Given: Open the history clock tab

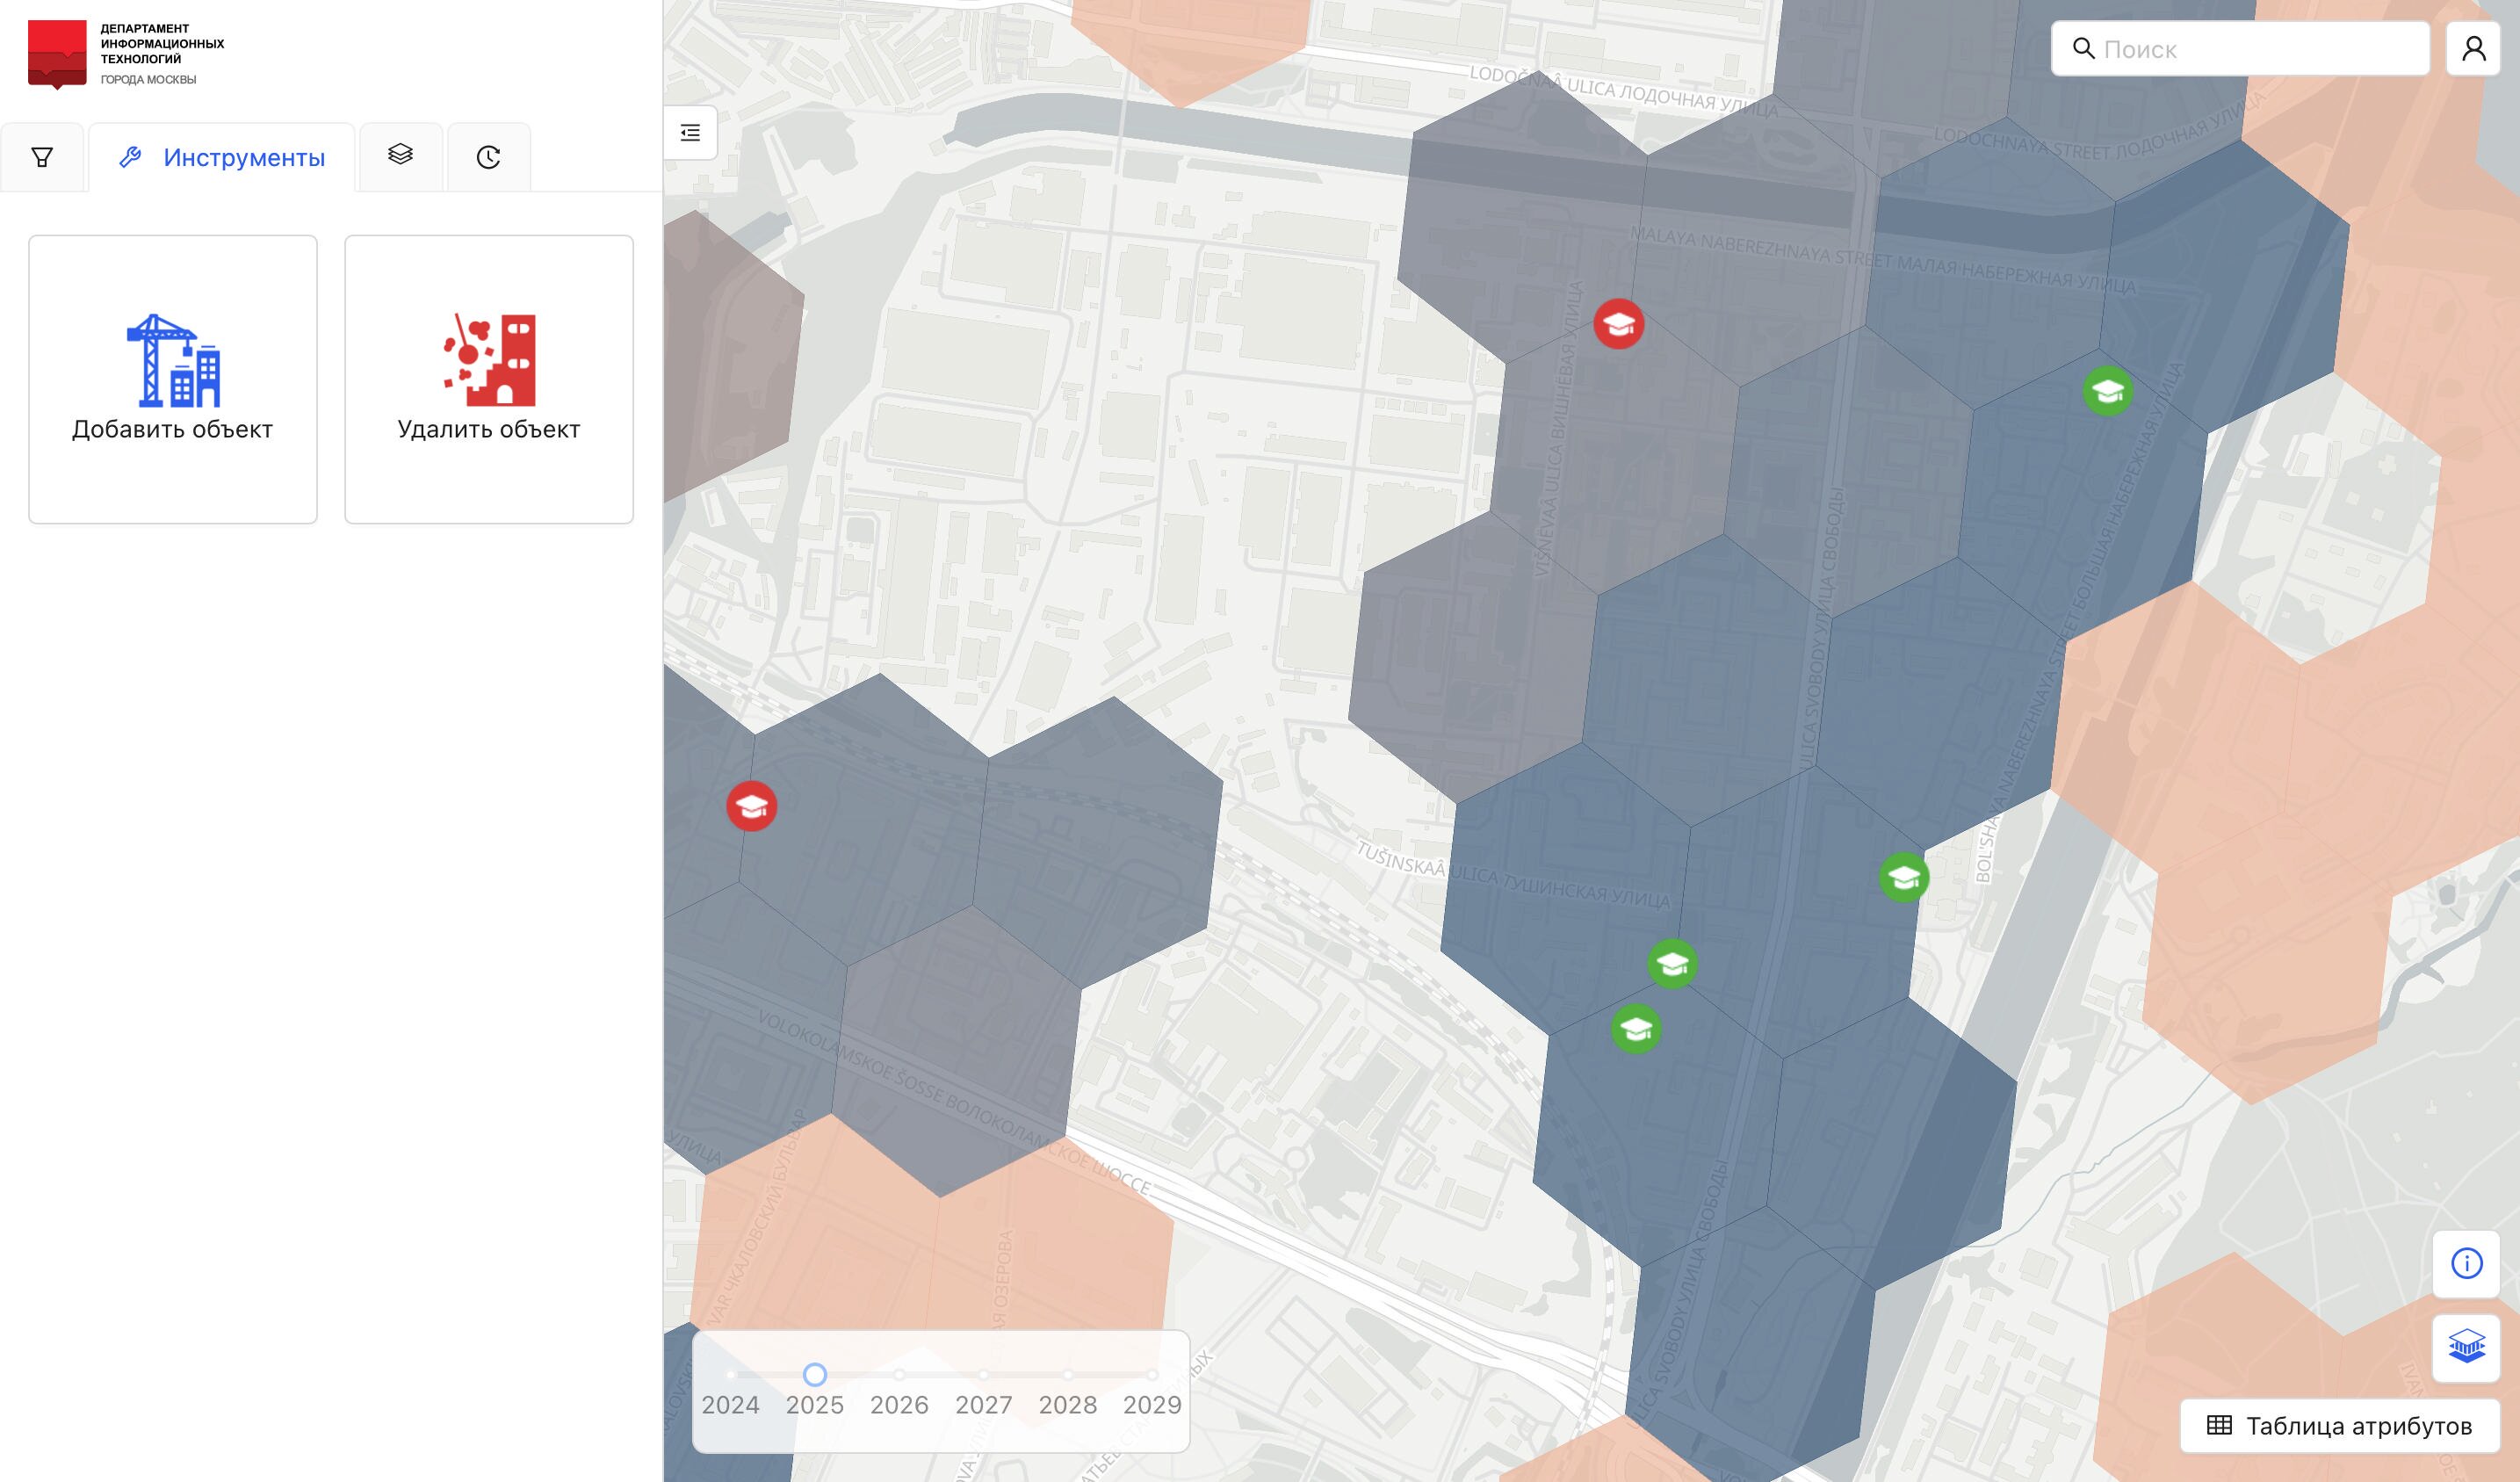Looking at the screenshot, I should [x=488, y=157].
